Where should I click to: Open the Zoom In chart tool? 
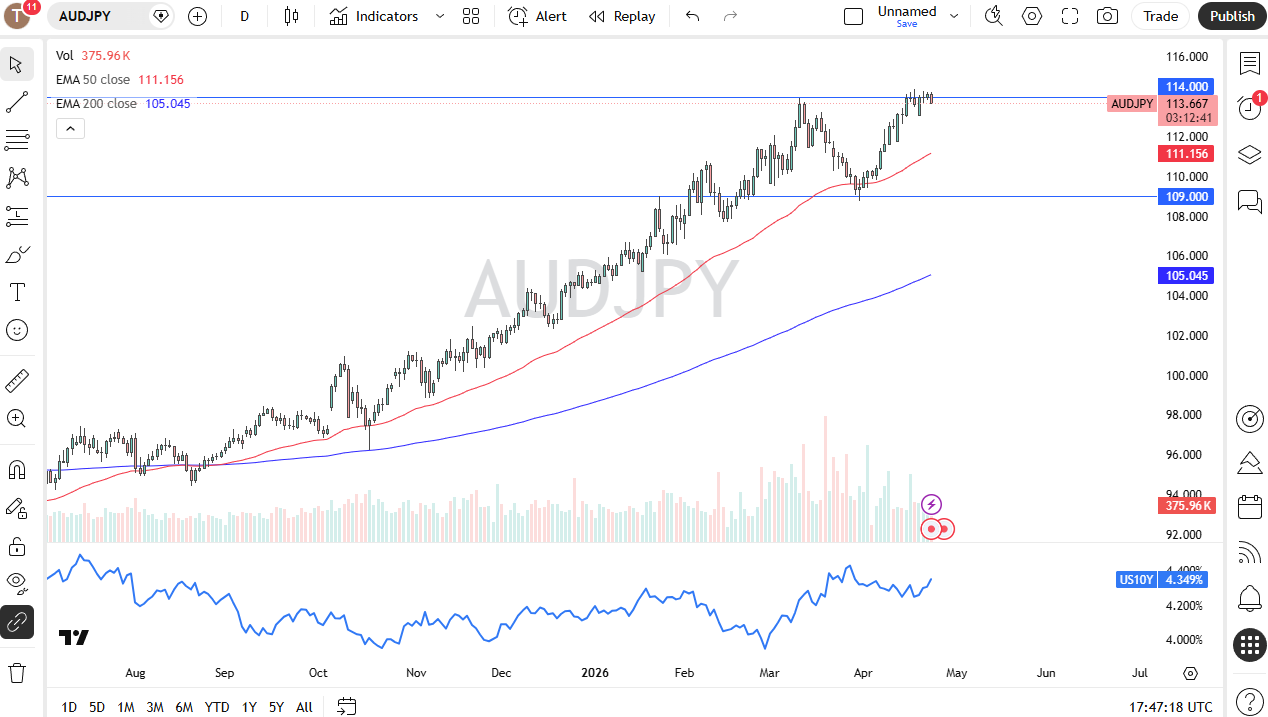16,419
